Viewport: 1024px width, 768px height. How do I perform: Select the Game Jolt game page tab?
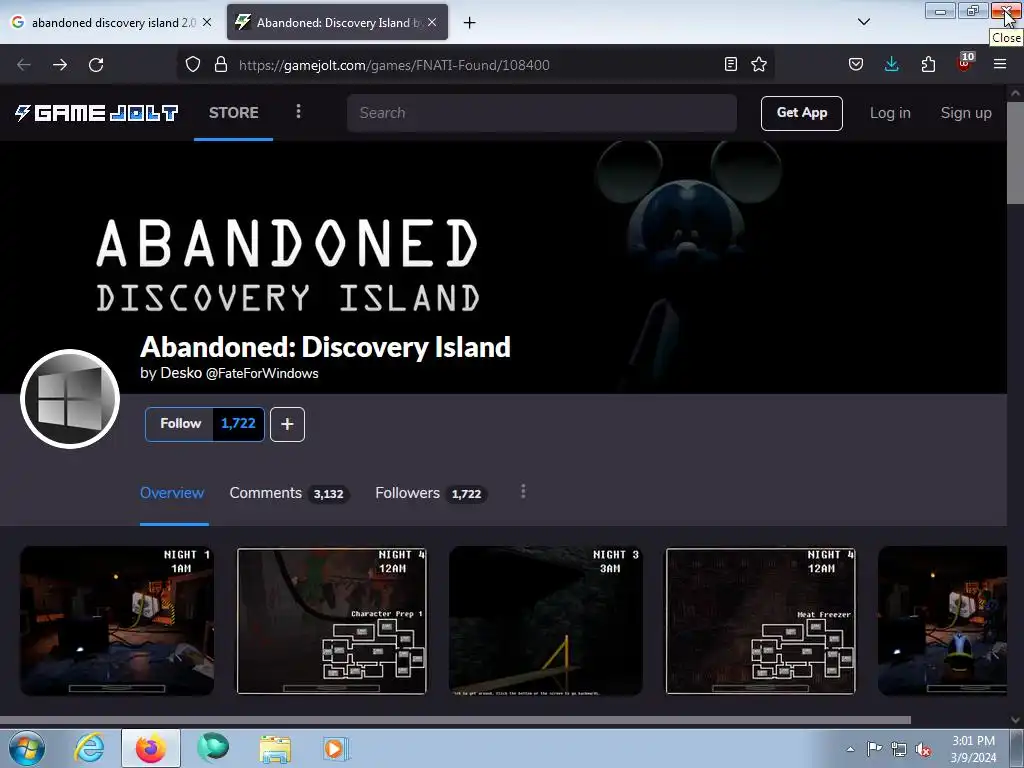337,22
